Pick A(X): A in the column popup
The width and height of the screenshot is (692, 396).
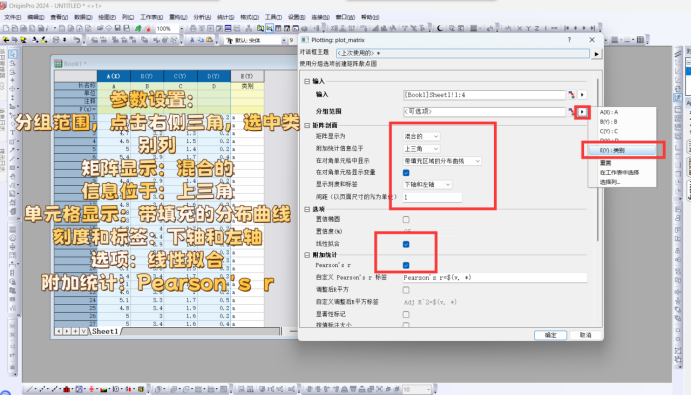tap(609, 112)
